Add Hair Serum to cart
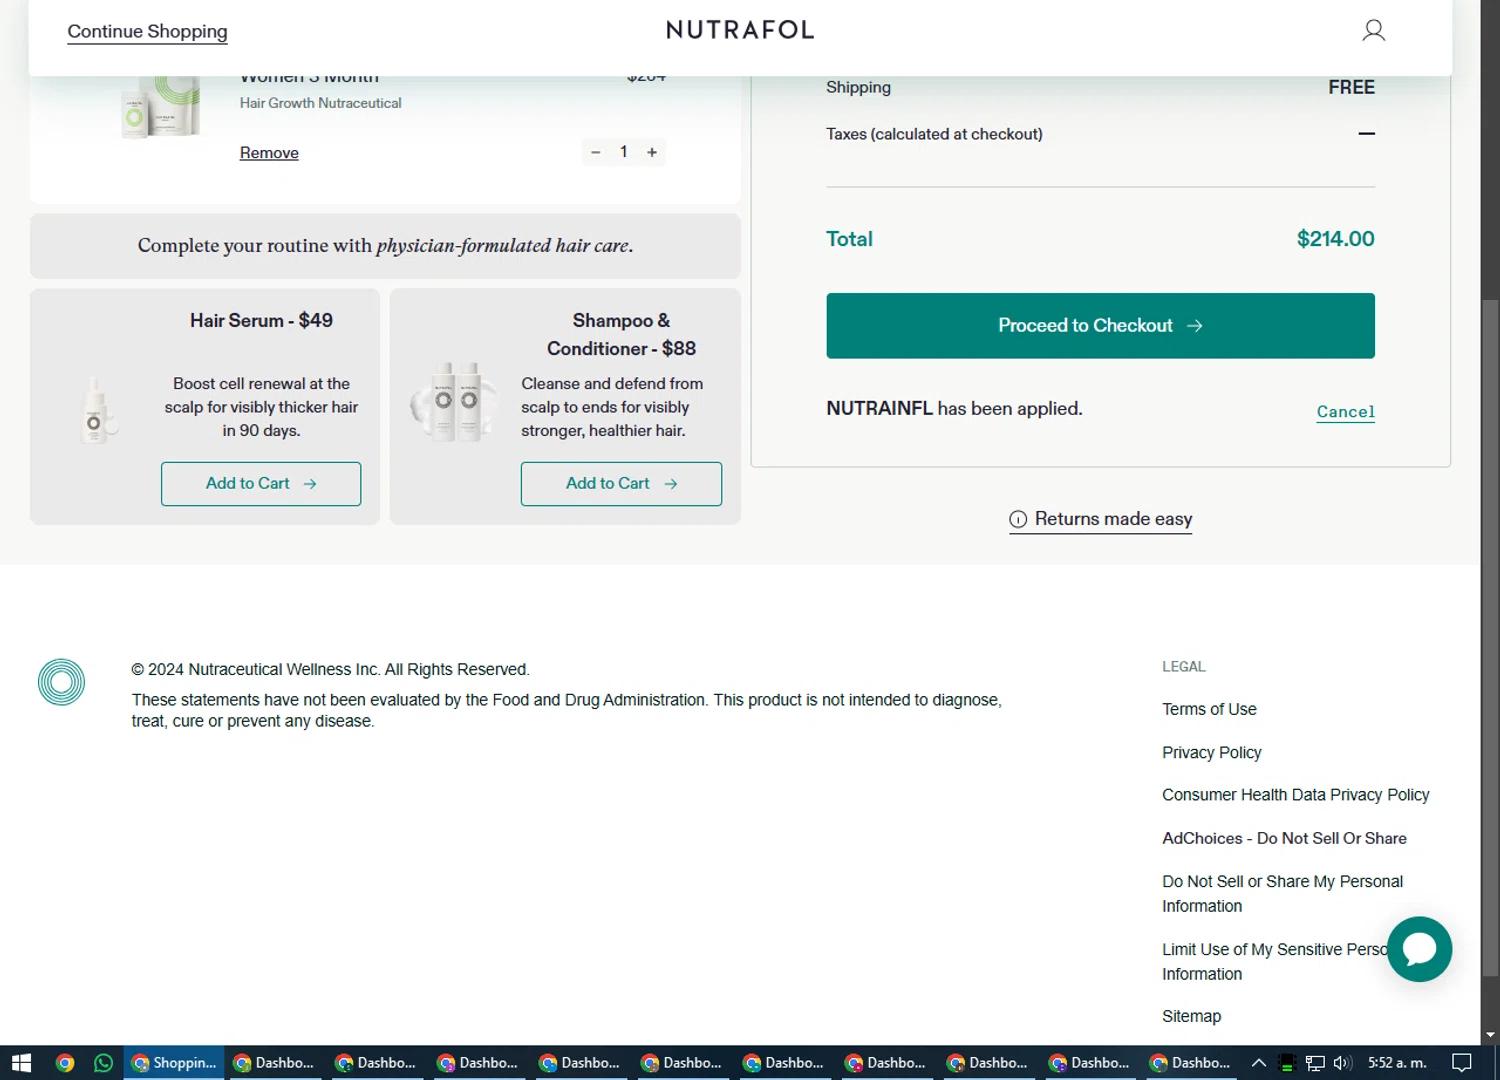The width and height of the screenshot is (1500, 1080). click(261, 484)
